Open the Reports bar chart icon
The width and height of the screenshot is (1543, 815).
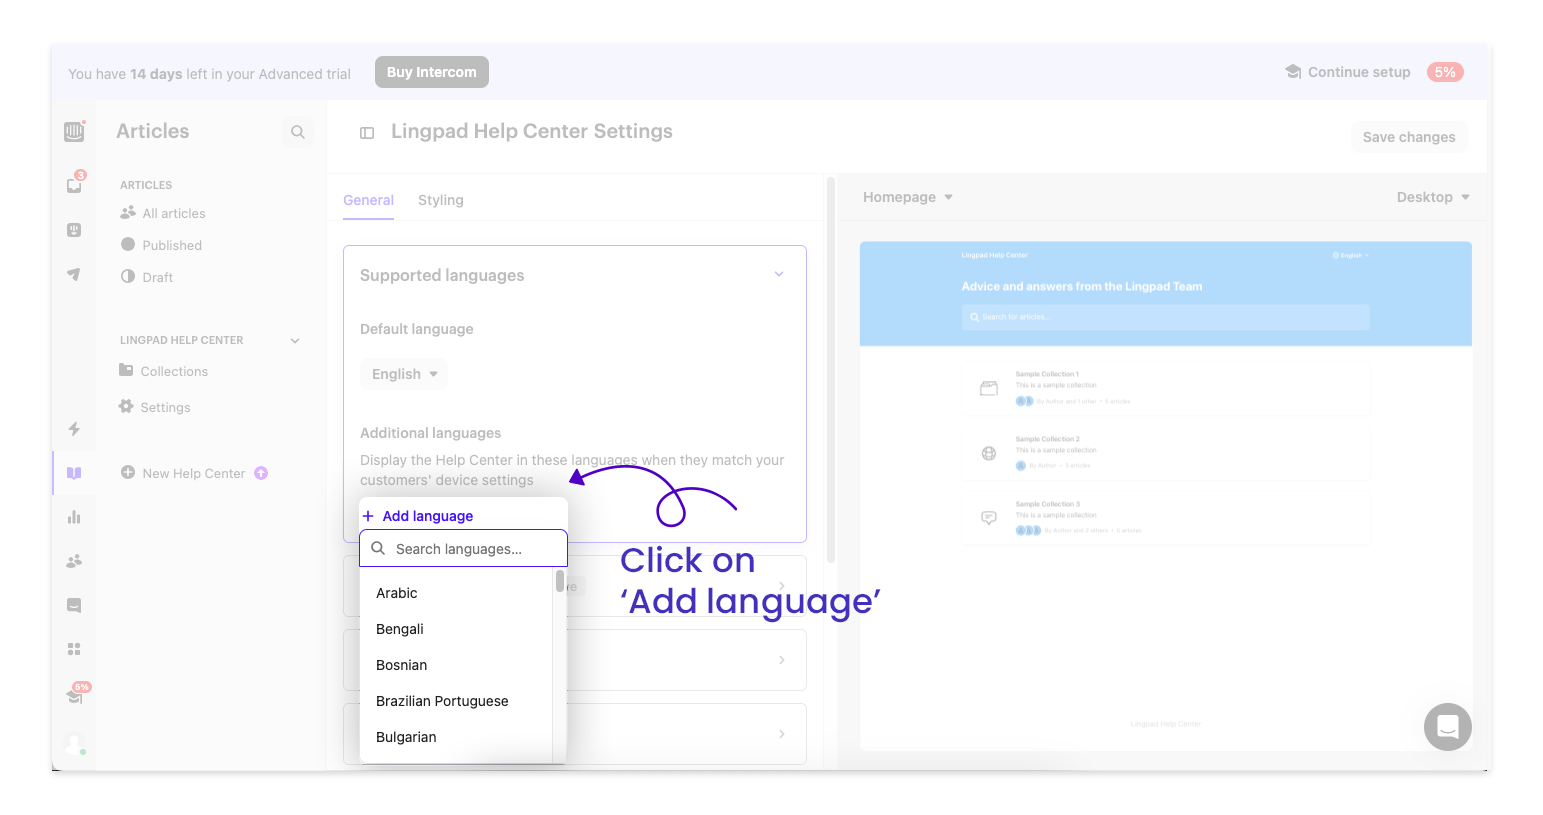(x=74, y=517)
